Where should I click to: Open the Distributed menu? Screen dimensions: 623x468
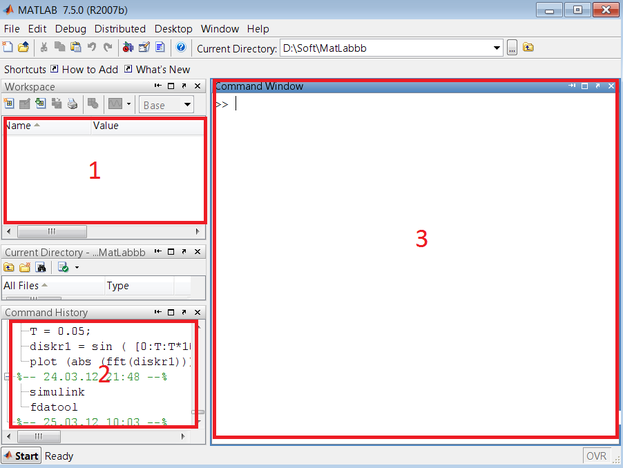pyautogui.click(x=120, y=29)
